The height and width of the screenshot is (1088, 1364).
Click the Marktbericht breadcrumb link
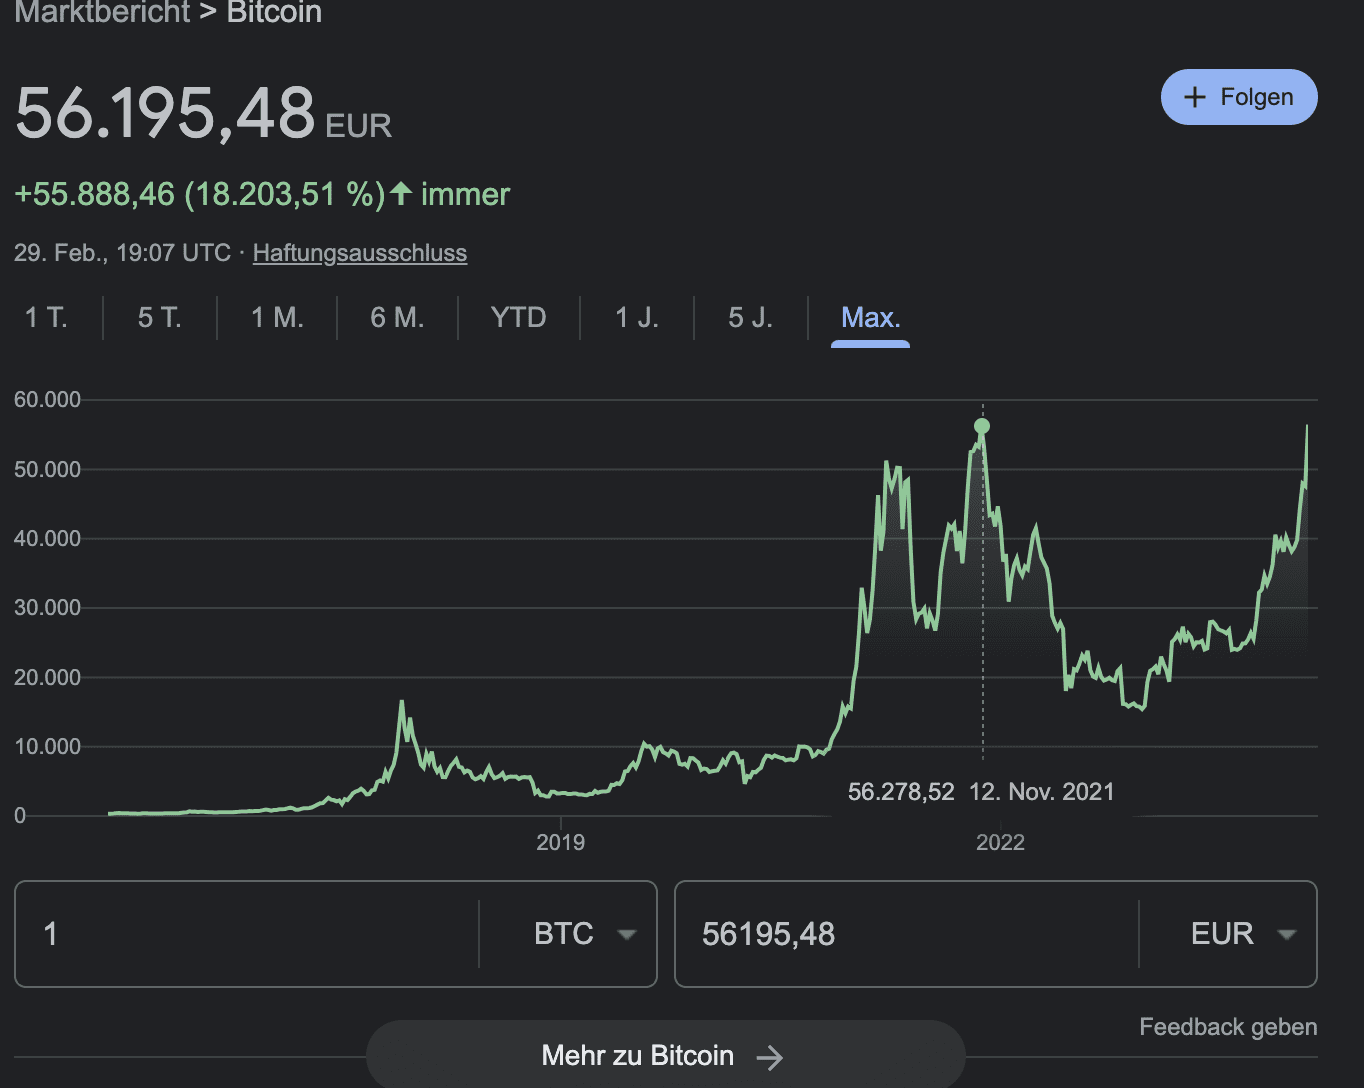102,13
